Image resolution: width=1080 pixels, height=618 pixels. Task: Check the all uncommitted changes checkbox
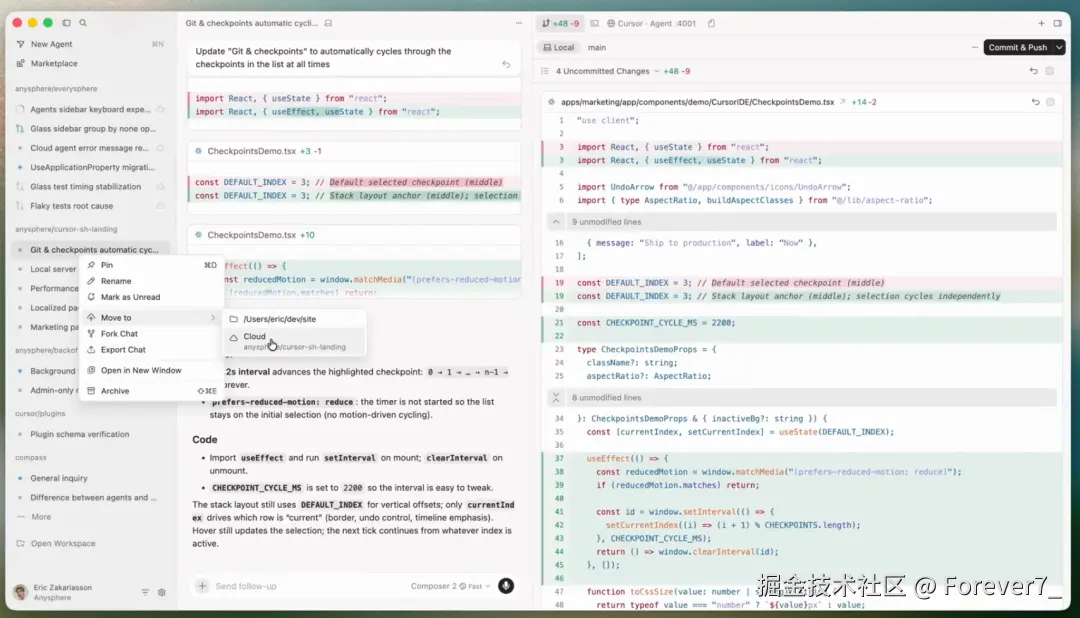point(1050,71)
